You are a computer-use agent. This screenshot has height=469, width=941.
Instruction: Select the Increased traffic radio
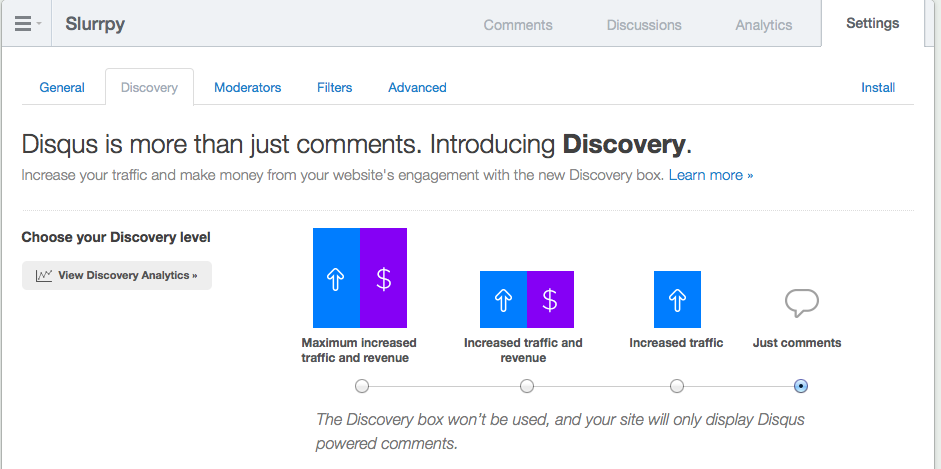coord(677,386)
